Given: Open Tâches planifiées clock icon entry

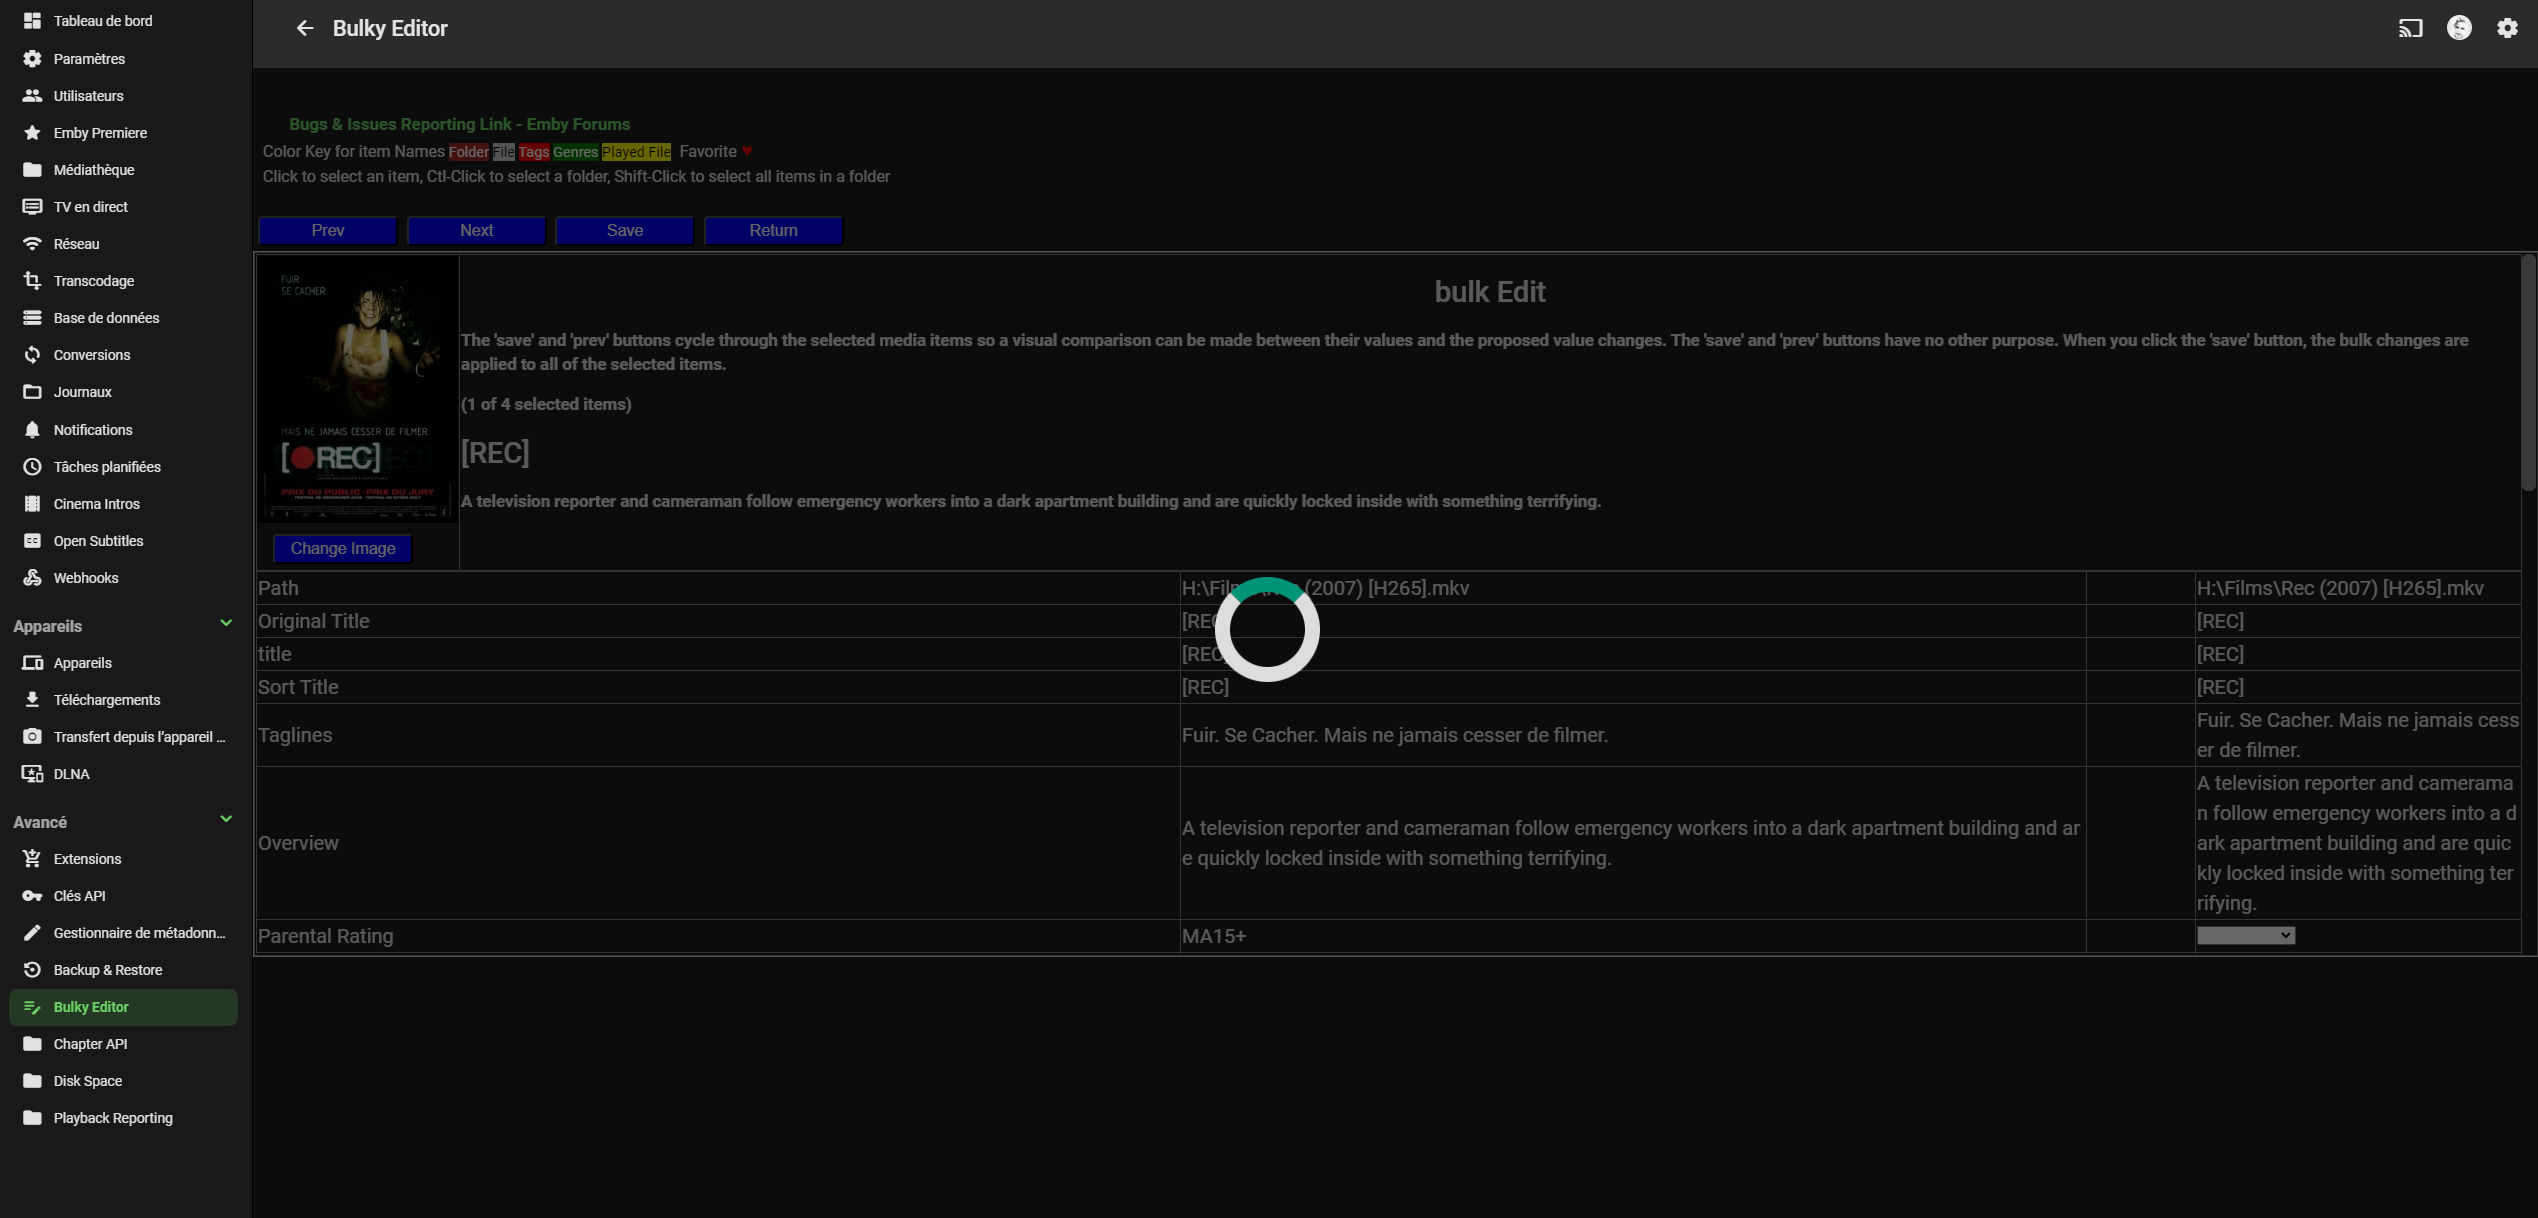Looking at the screenshot, I should pos(33,467).
